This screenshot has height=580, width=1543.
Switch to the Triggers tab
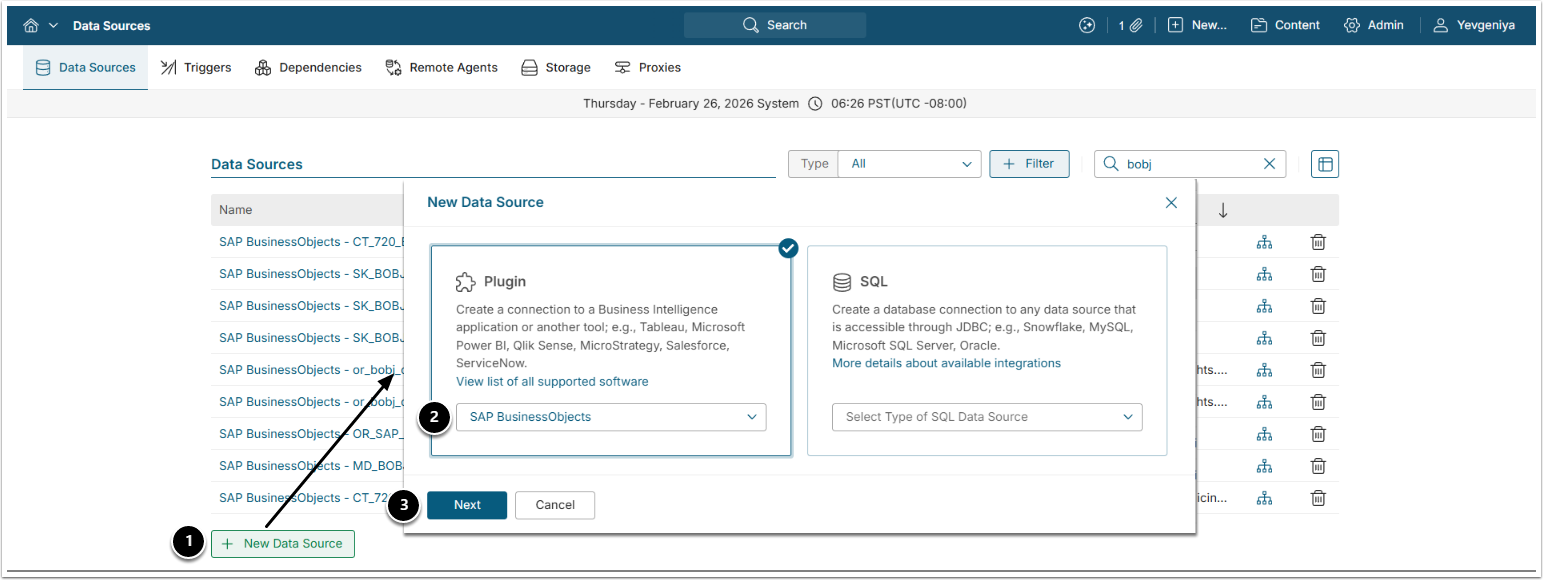196,68
